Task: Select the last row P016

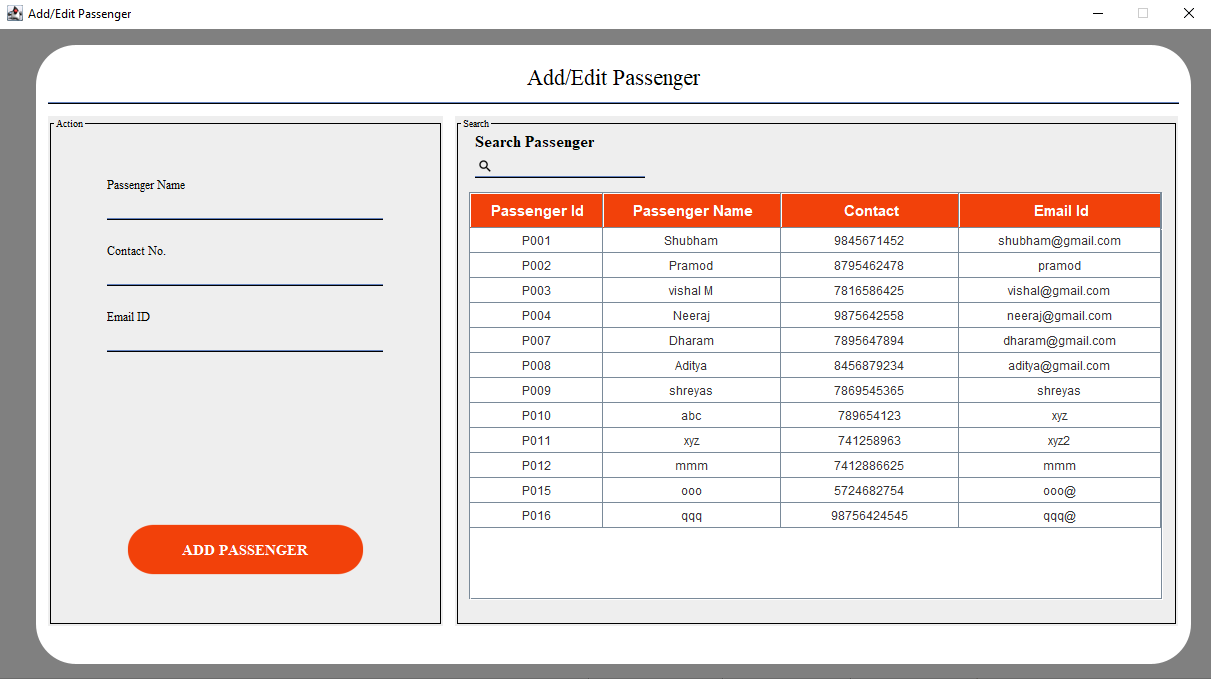Action: click(536, 516)
